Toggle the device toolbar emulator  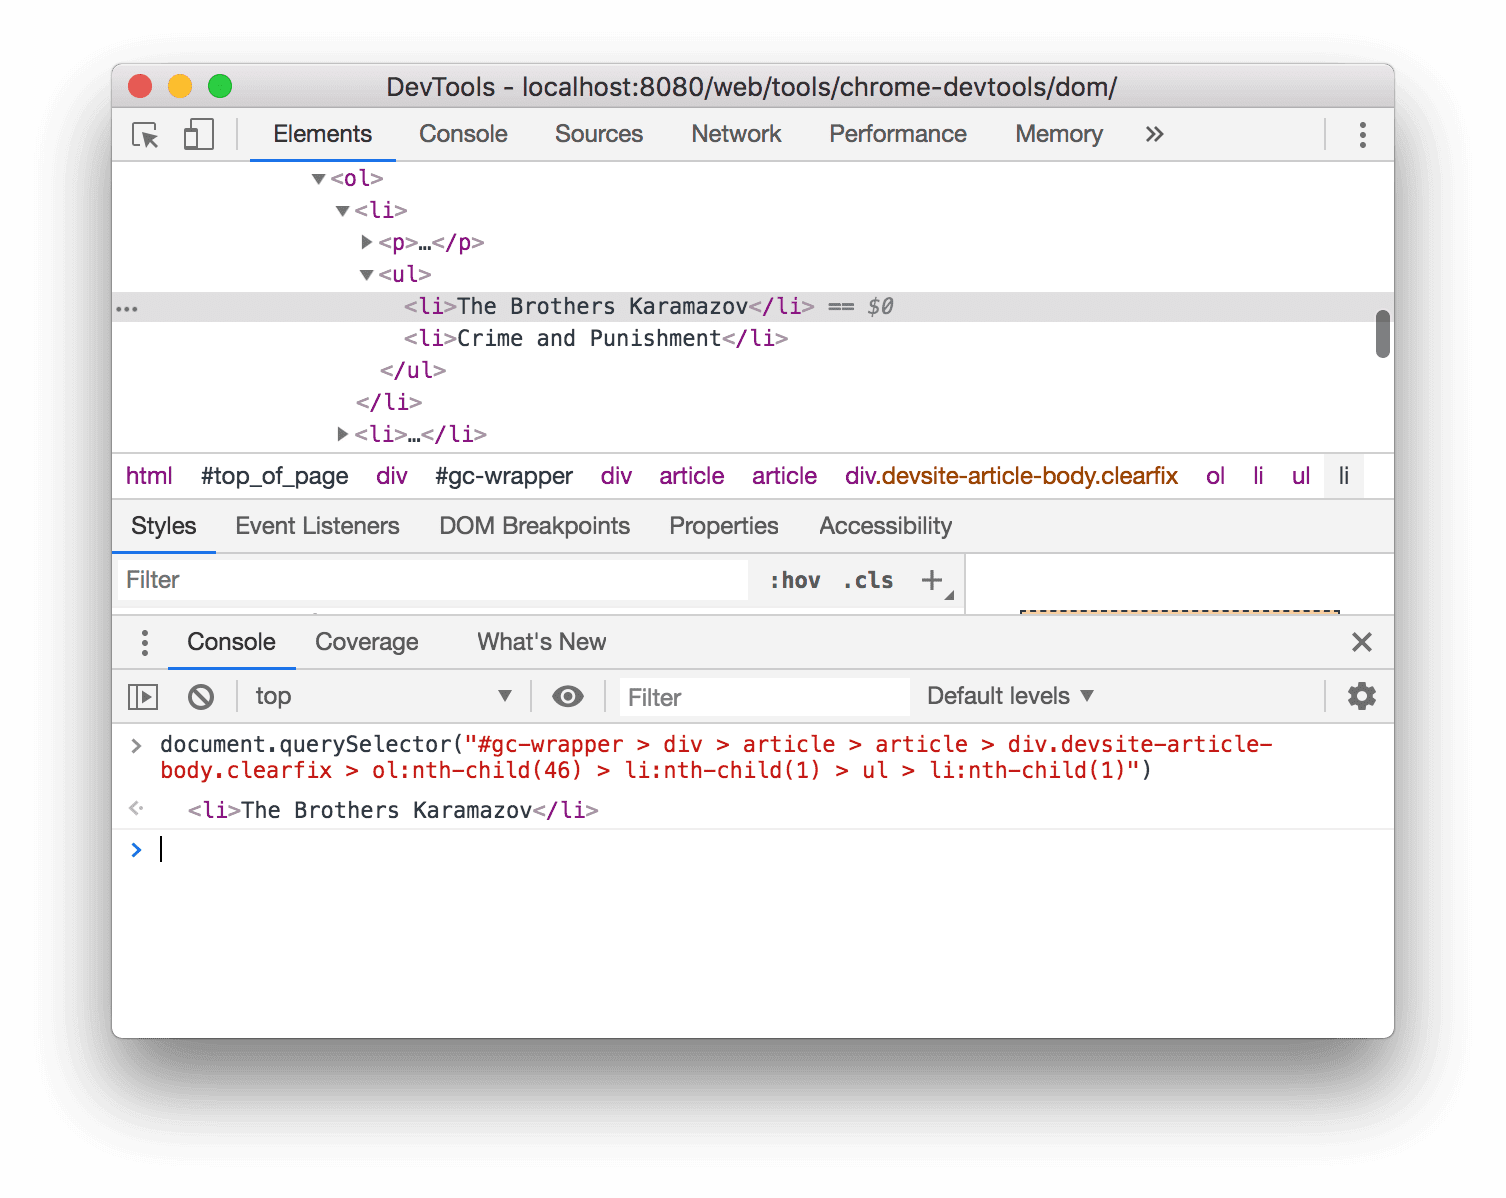coord(198,134)
